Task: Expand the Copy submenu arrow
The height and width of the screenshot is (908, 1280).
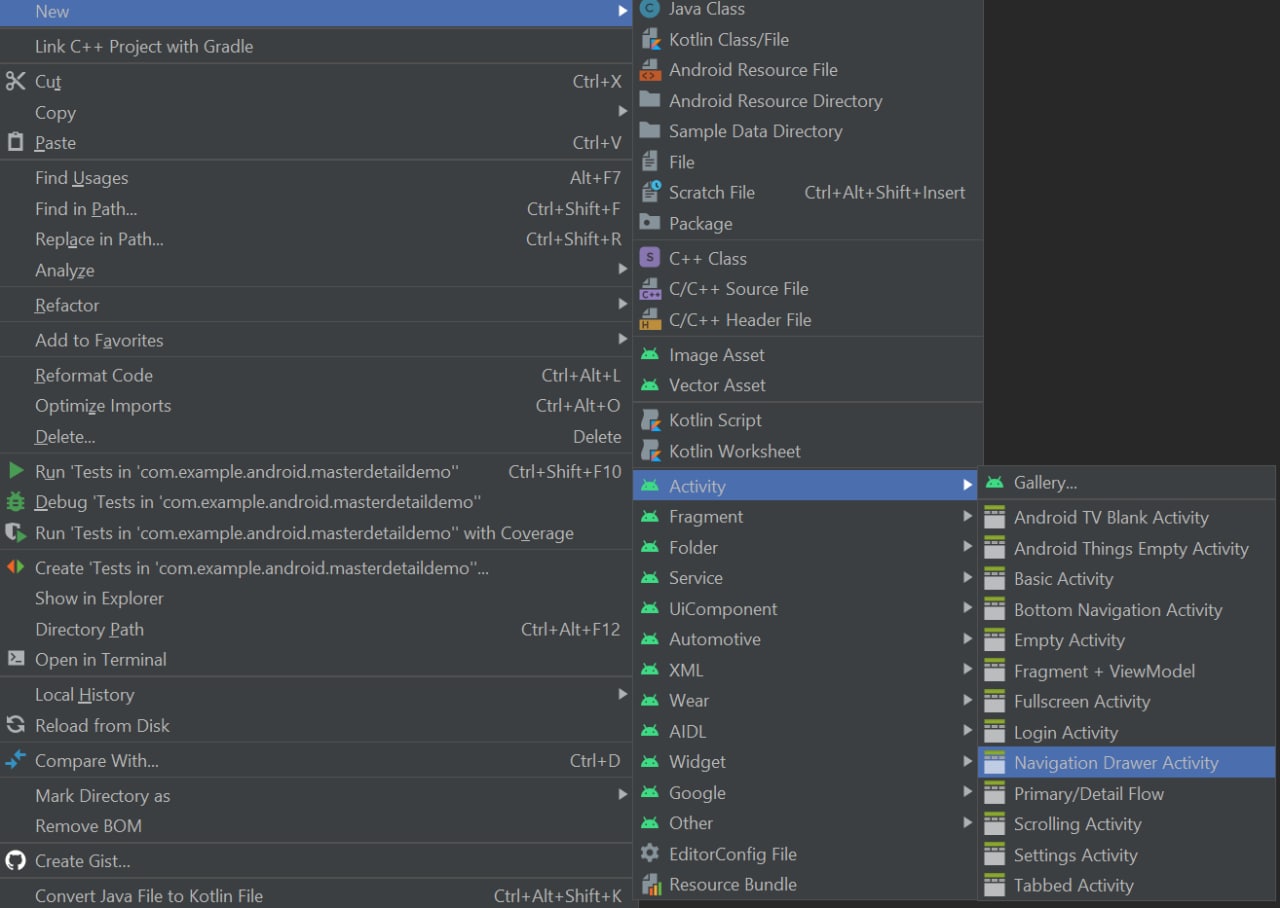Action: (623, 111)
